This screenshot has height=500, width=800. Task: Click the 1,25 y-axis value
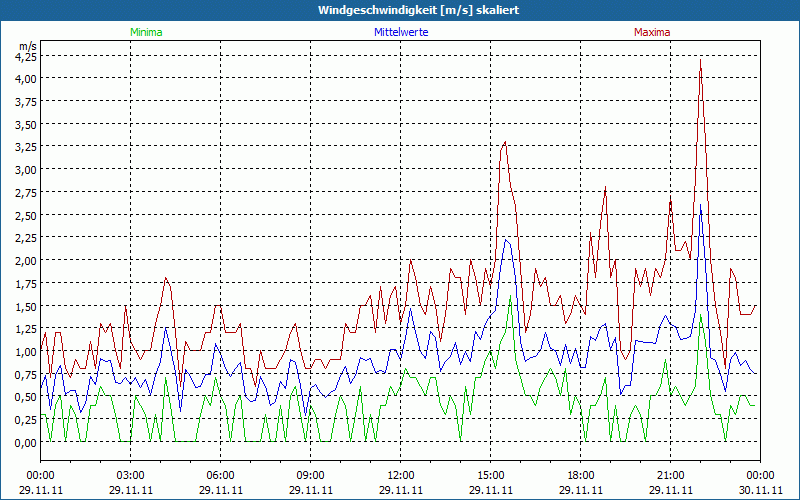click(x=26, y=329)
